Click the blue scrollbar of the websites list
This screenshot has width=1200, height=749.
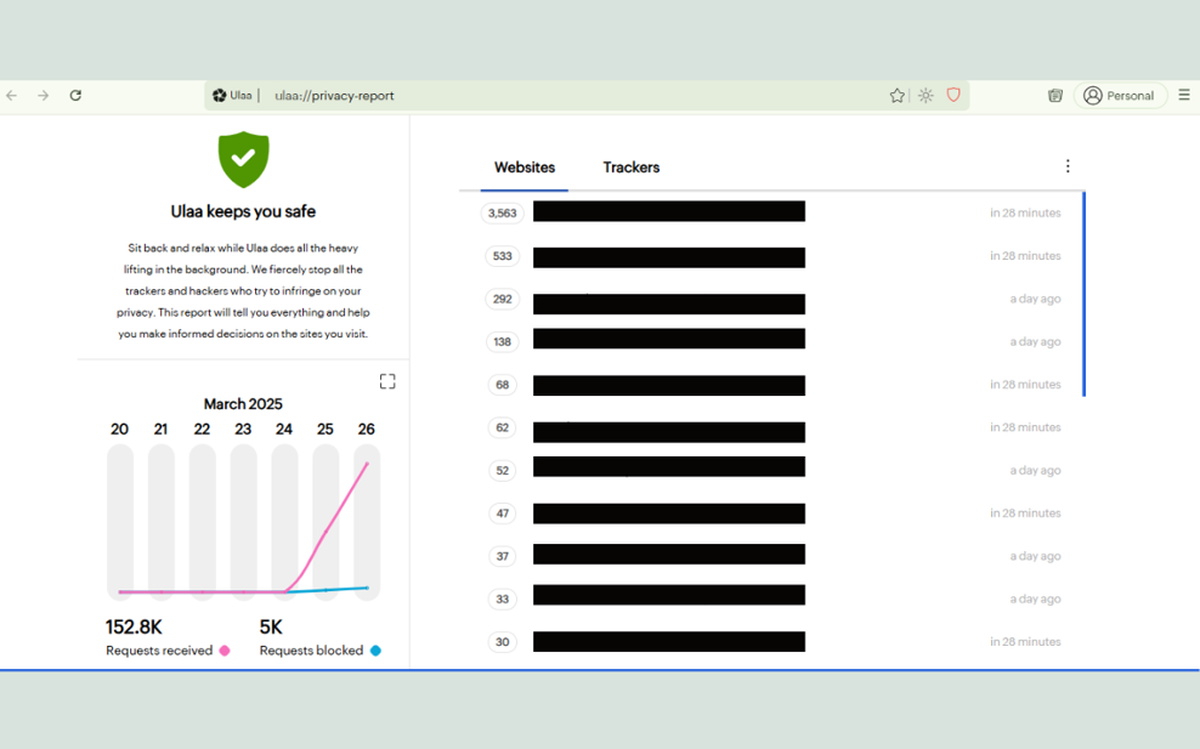click(1084, 294)
